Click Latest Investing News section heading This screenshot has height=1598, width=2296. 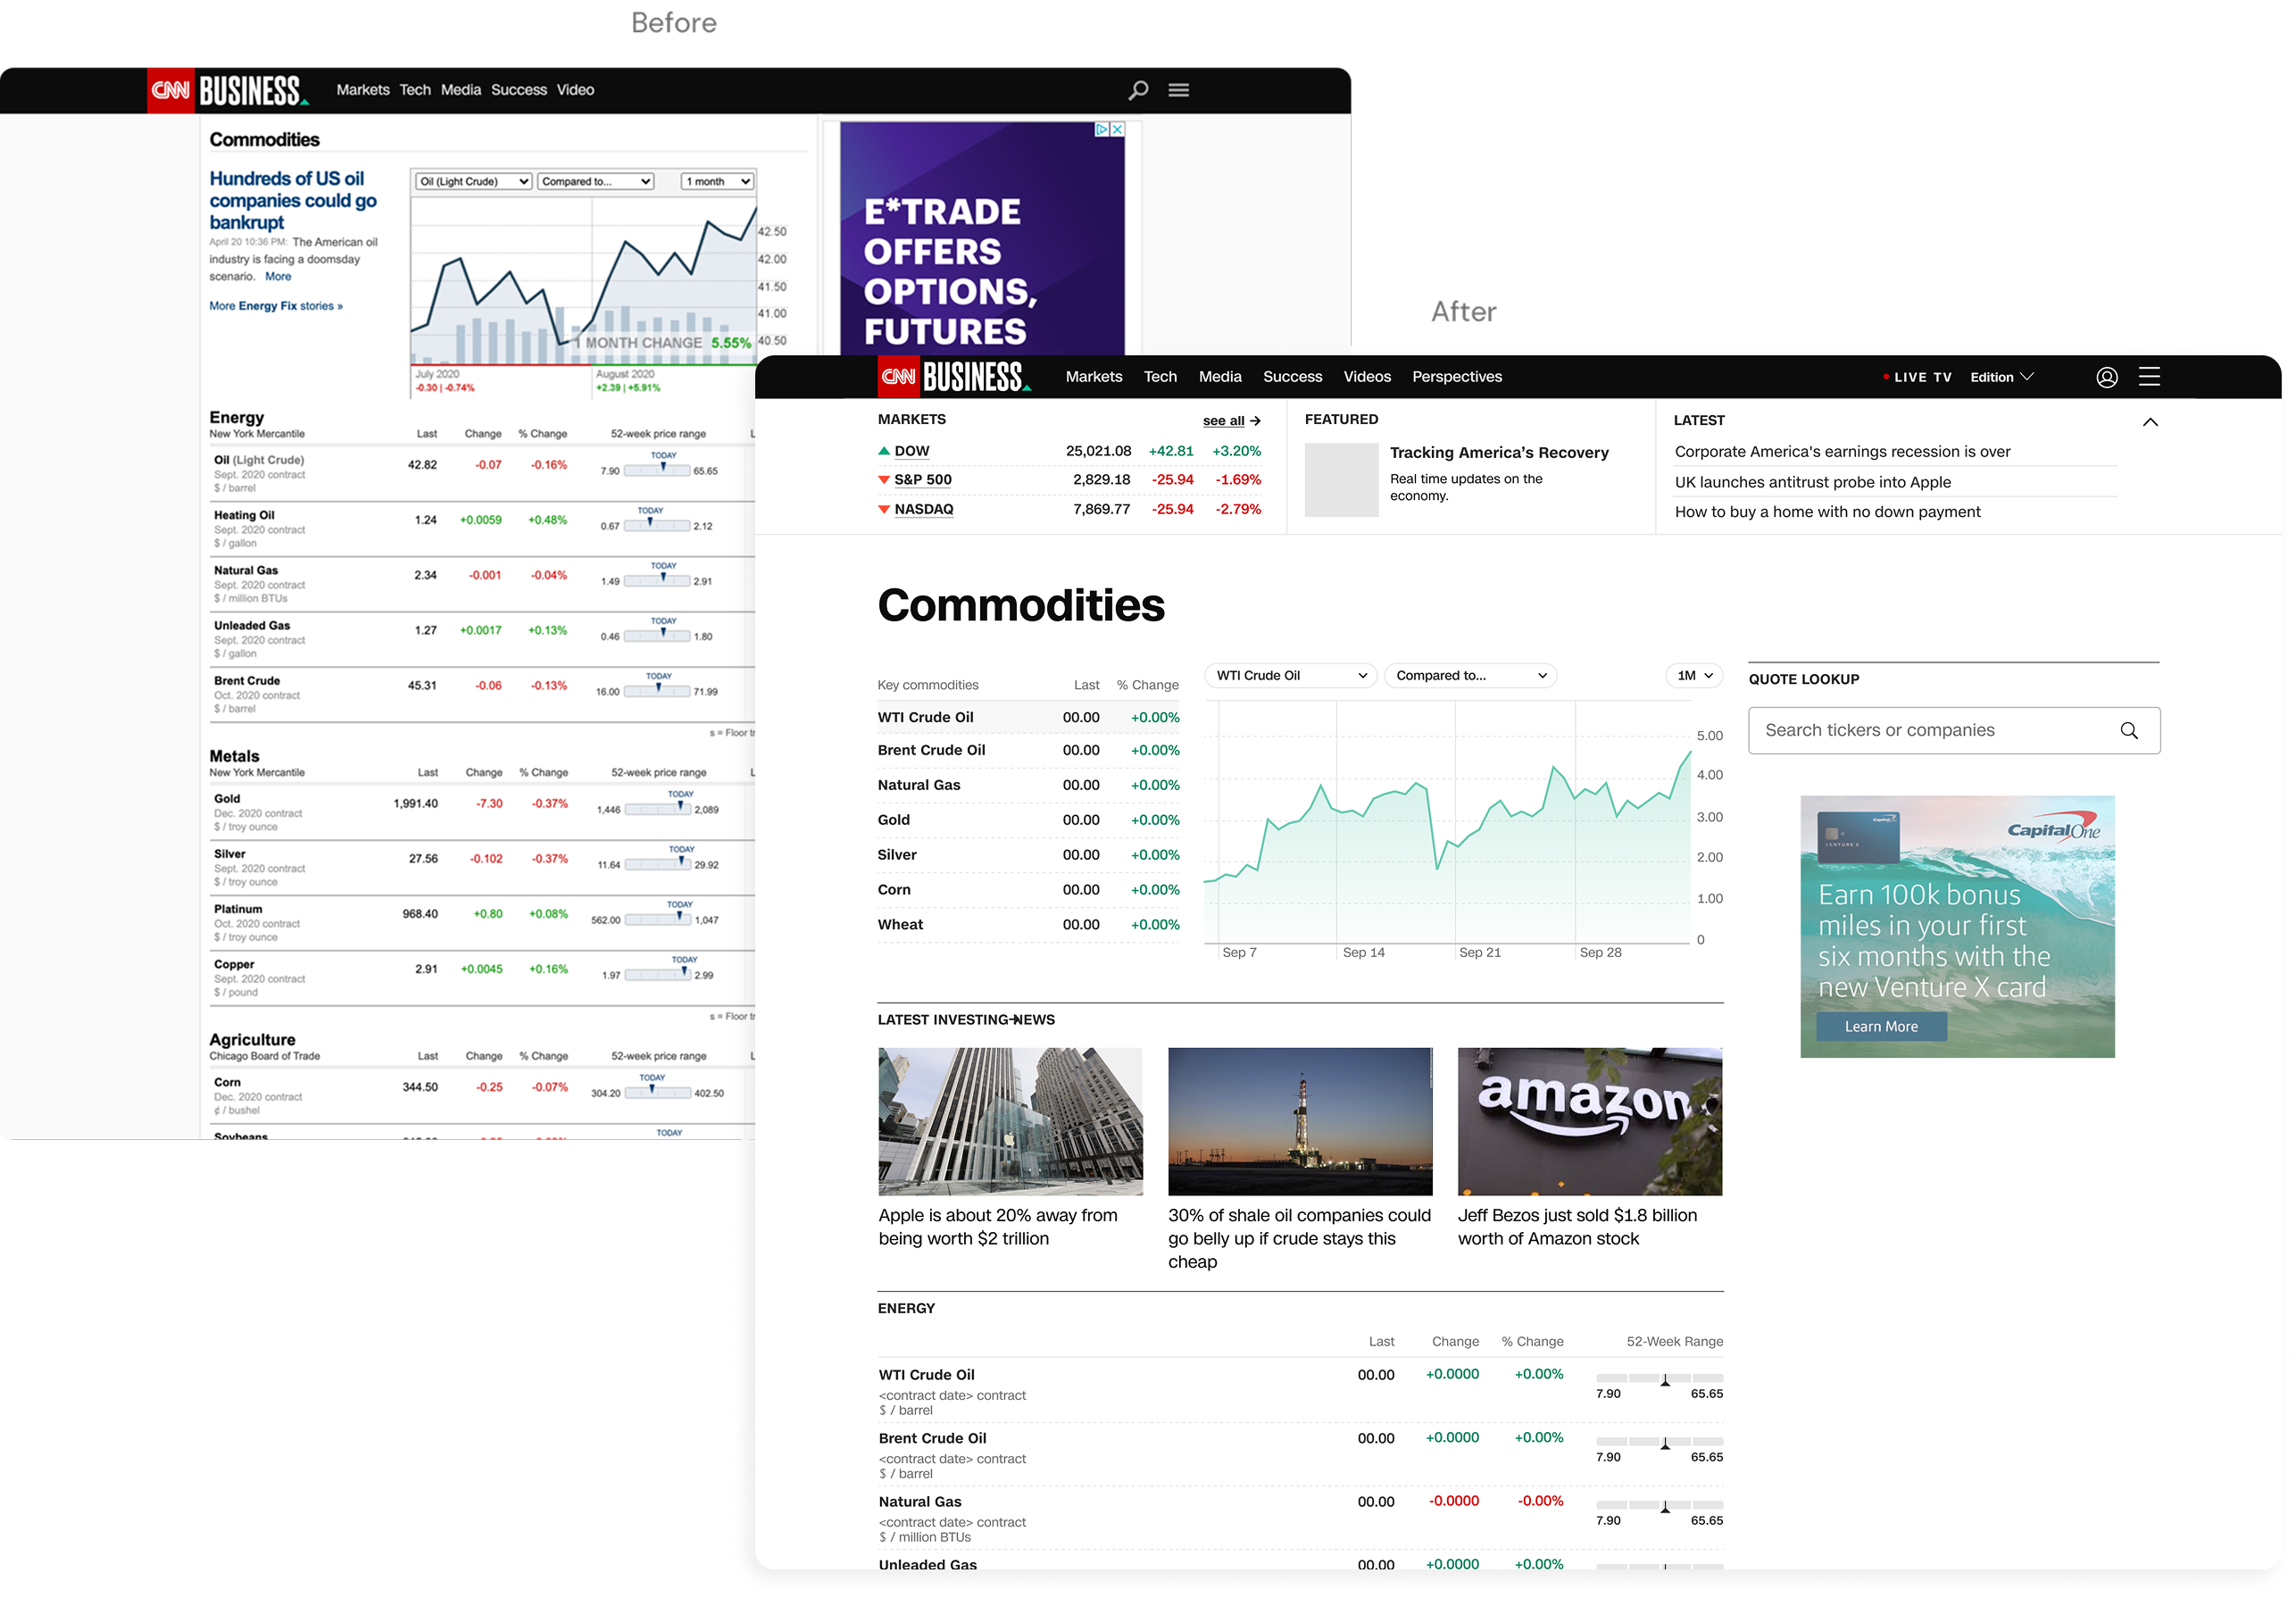coord(966,1020)
